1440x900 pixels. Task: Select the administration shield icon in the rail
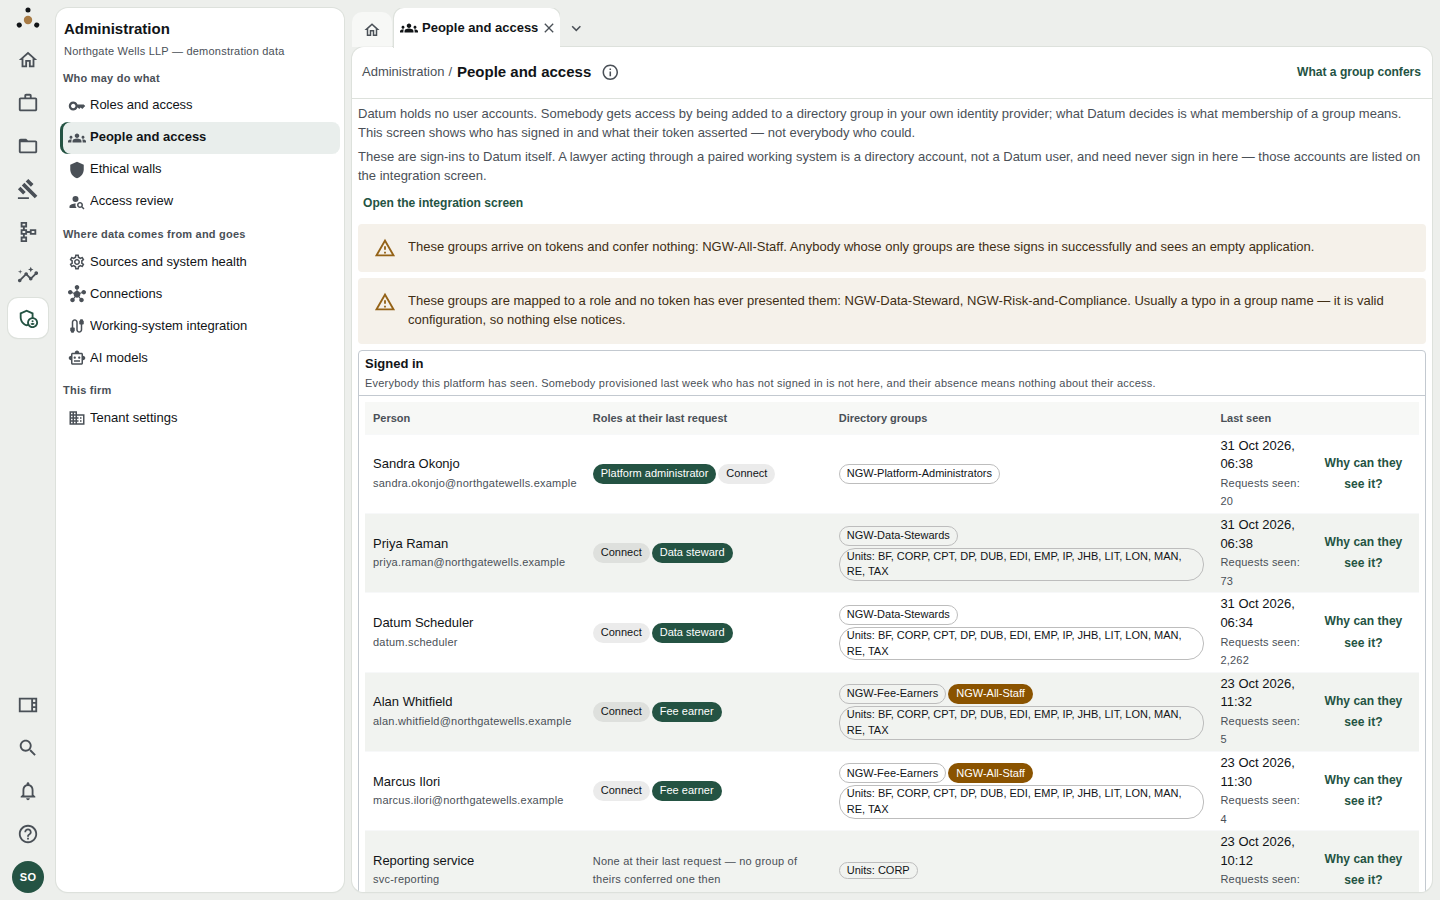(x=28, y=319)
